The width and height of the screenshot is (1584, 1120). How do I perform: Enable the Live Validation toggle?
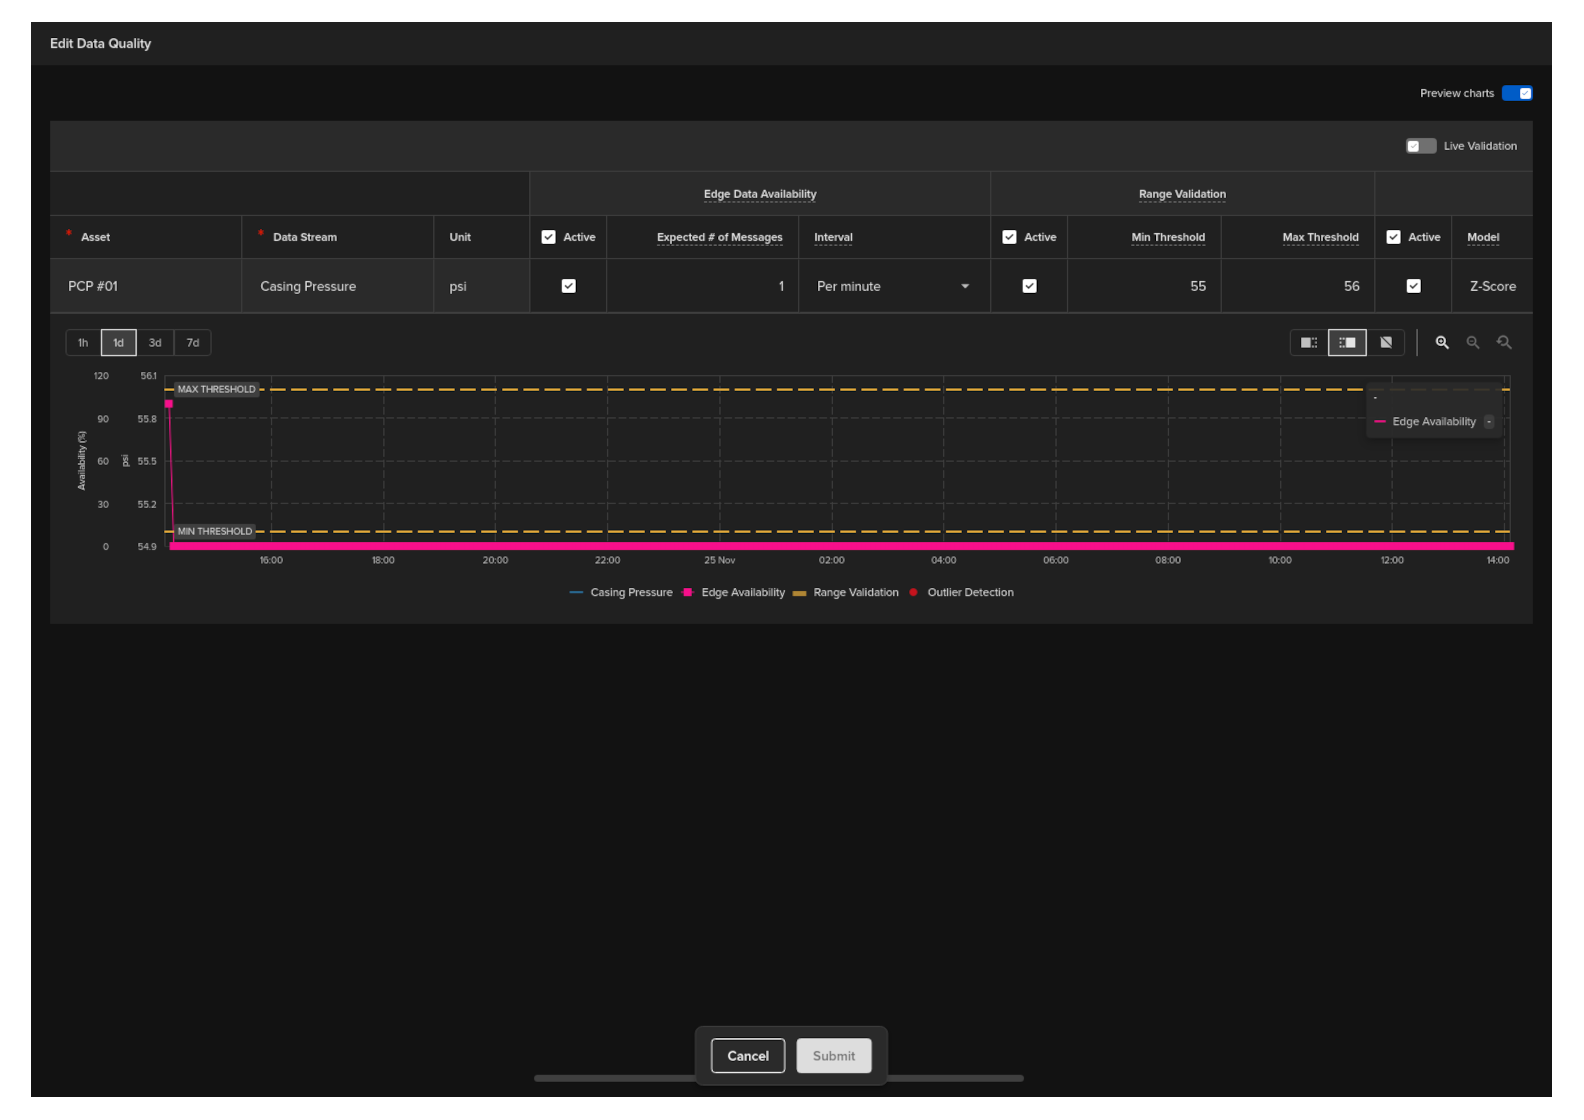1420,147
